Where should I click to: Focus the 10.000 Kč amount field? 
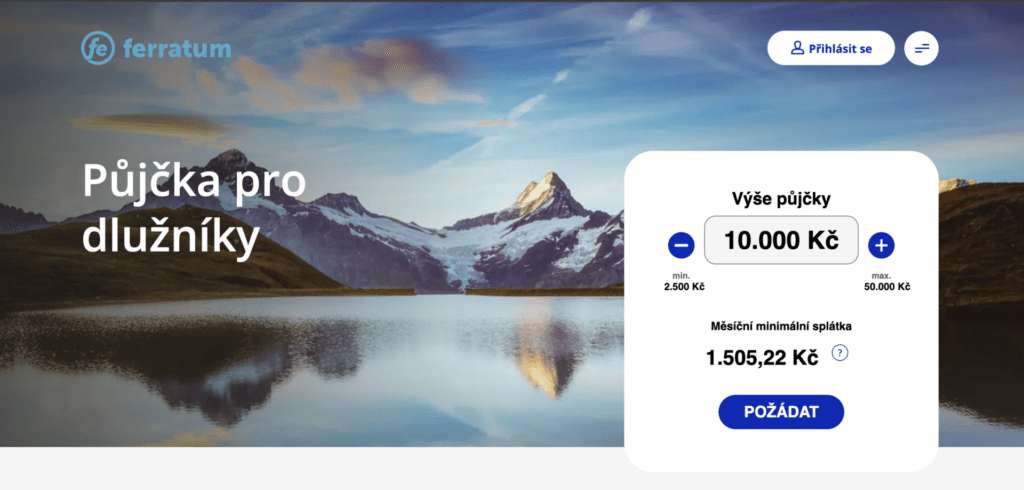tap(781, 240)
